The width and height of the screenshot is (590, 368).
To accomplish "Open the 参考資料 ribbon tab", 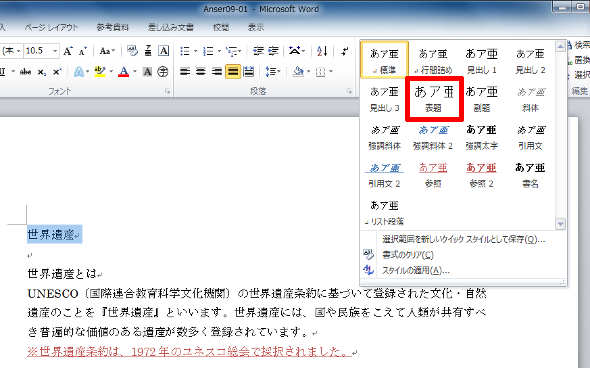I will [113, 27].
